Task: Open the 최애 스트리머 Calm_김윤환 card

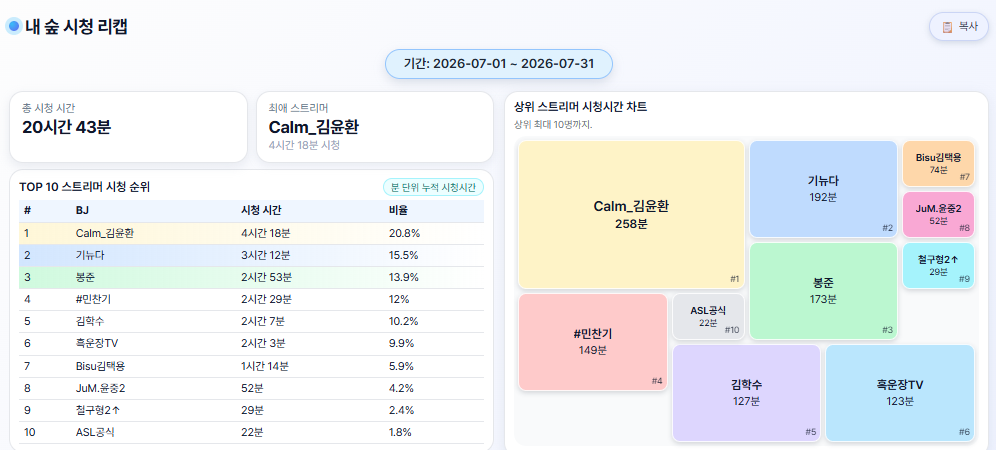Action: (x=375, y=127)
